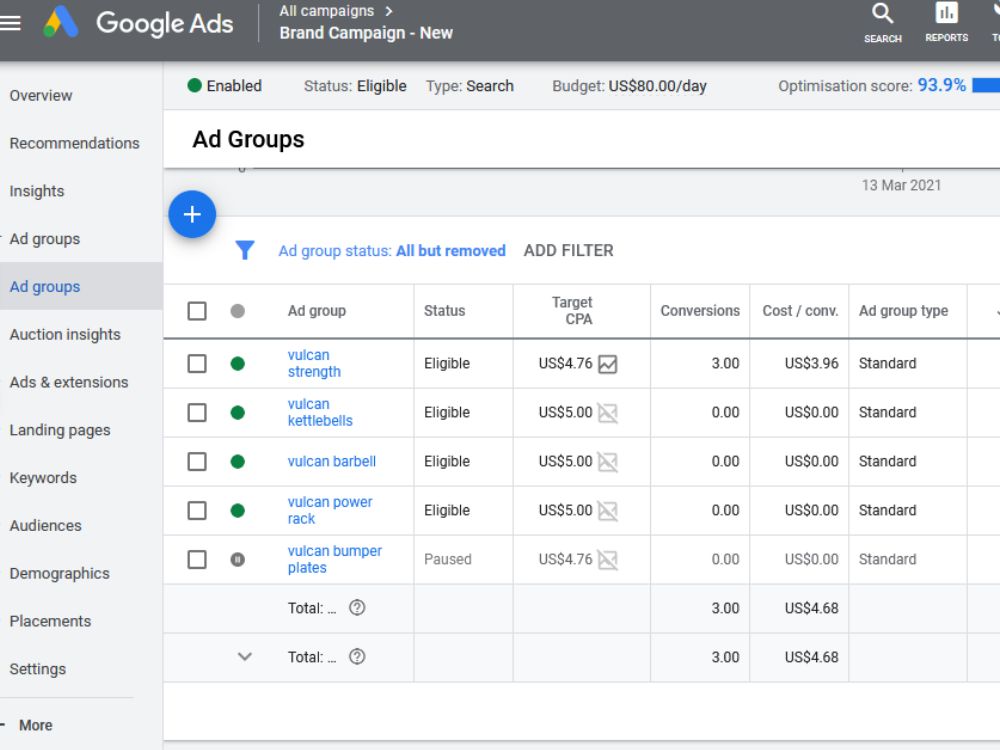Sort by Cost / conv. column header
Viewport: 1000px width, 750px height.
[x=800, y=311]
